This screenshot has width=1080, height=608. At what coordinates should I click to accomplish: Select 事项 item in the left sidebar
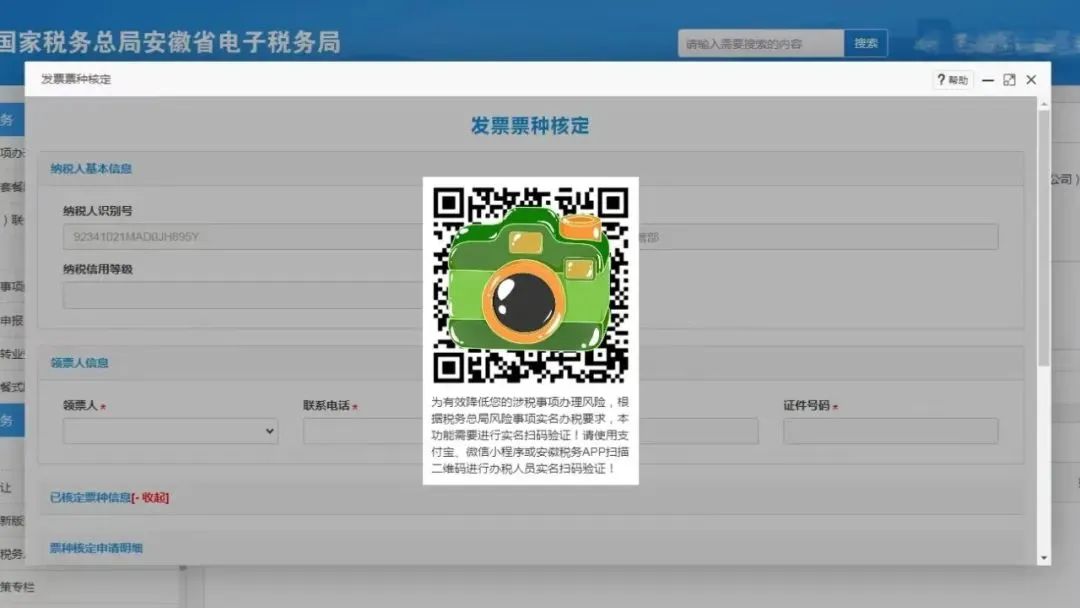(x=12, y=286)
